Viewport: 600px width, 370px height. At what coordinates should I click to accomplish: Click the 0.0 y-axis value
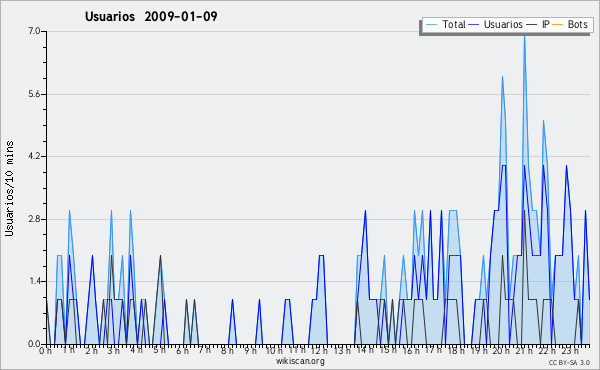(34, 344)
